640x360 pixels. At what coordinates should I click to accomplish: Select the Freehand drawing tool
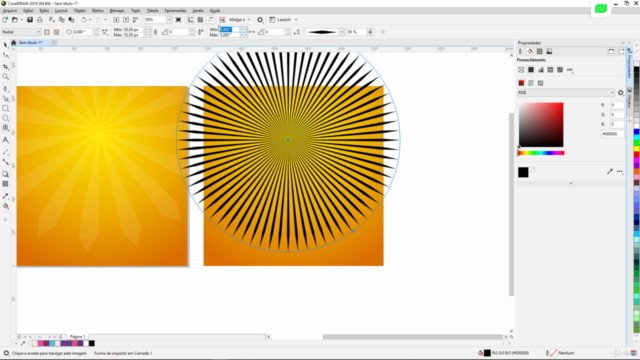tap(5, 88)
